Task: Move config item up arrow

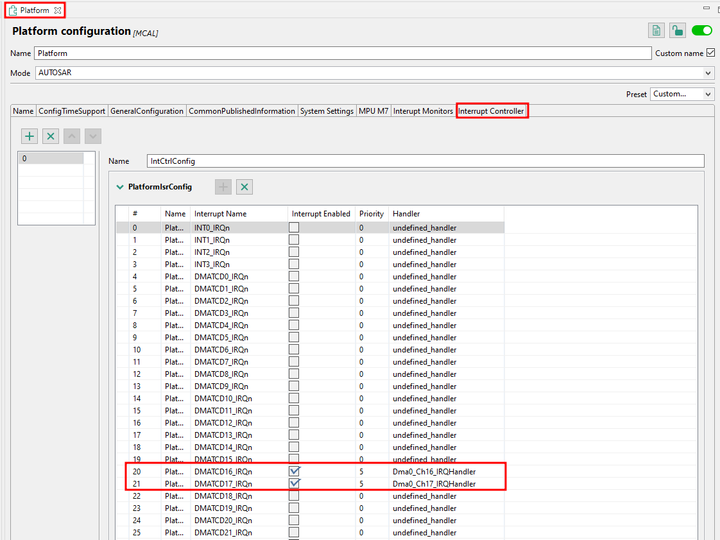Action: (x=72, y=136)
